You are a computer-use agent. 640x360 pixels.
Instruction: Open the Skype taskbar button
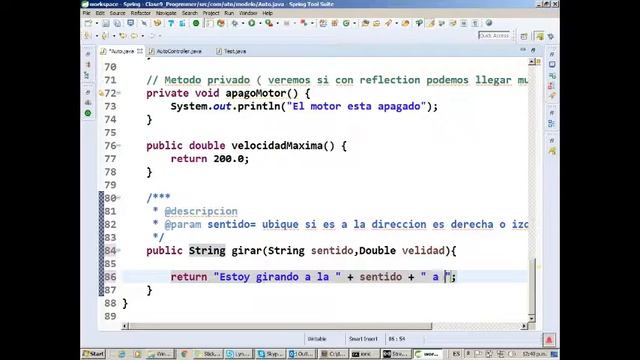pyautogui.click(x=270, y=354)
